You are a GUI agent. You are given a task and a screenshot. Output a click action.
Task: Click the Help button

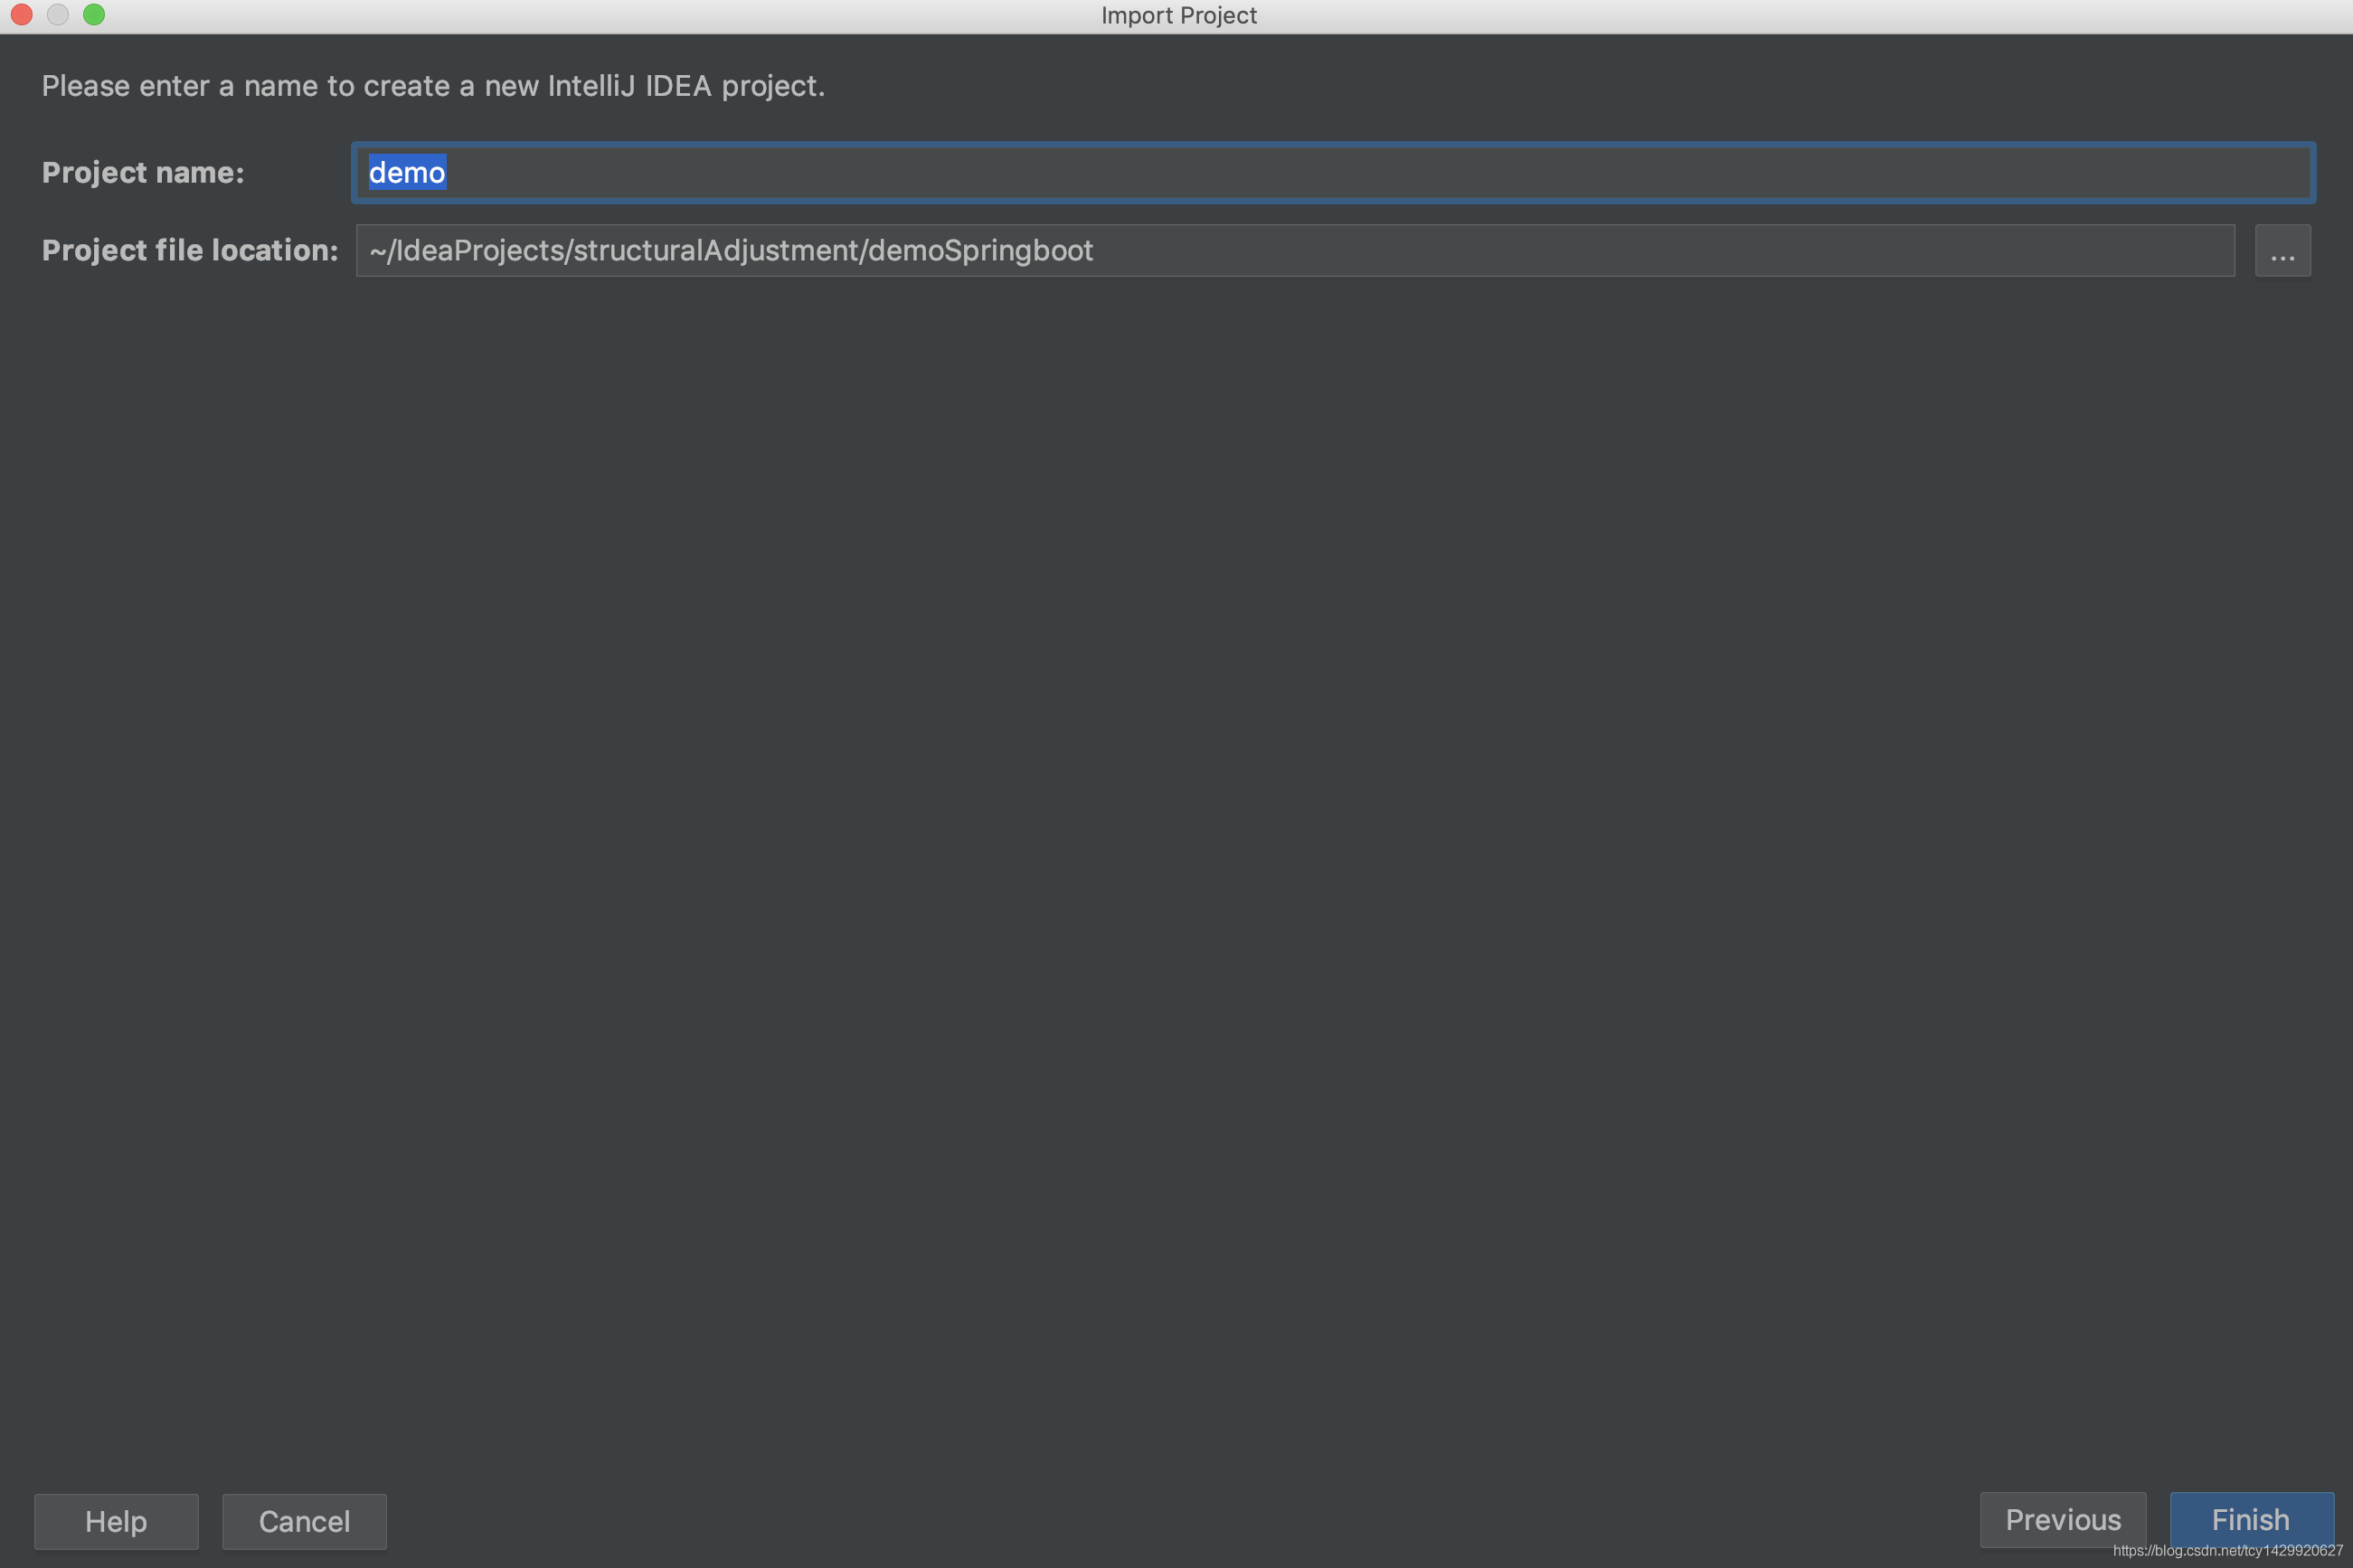coord(116,1521)
